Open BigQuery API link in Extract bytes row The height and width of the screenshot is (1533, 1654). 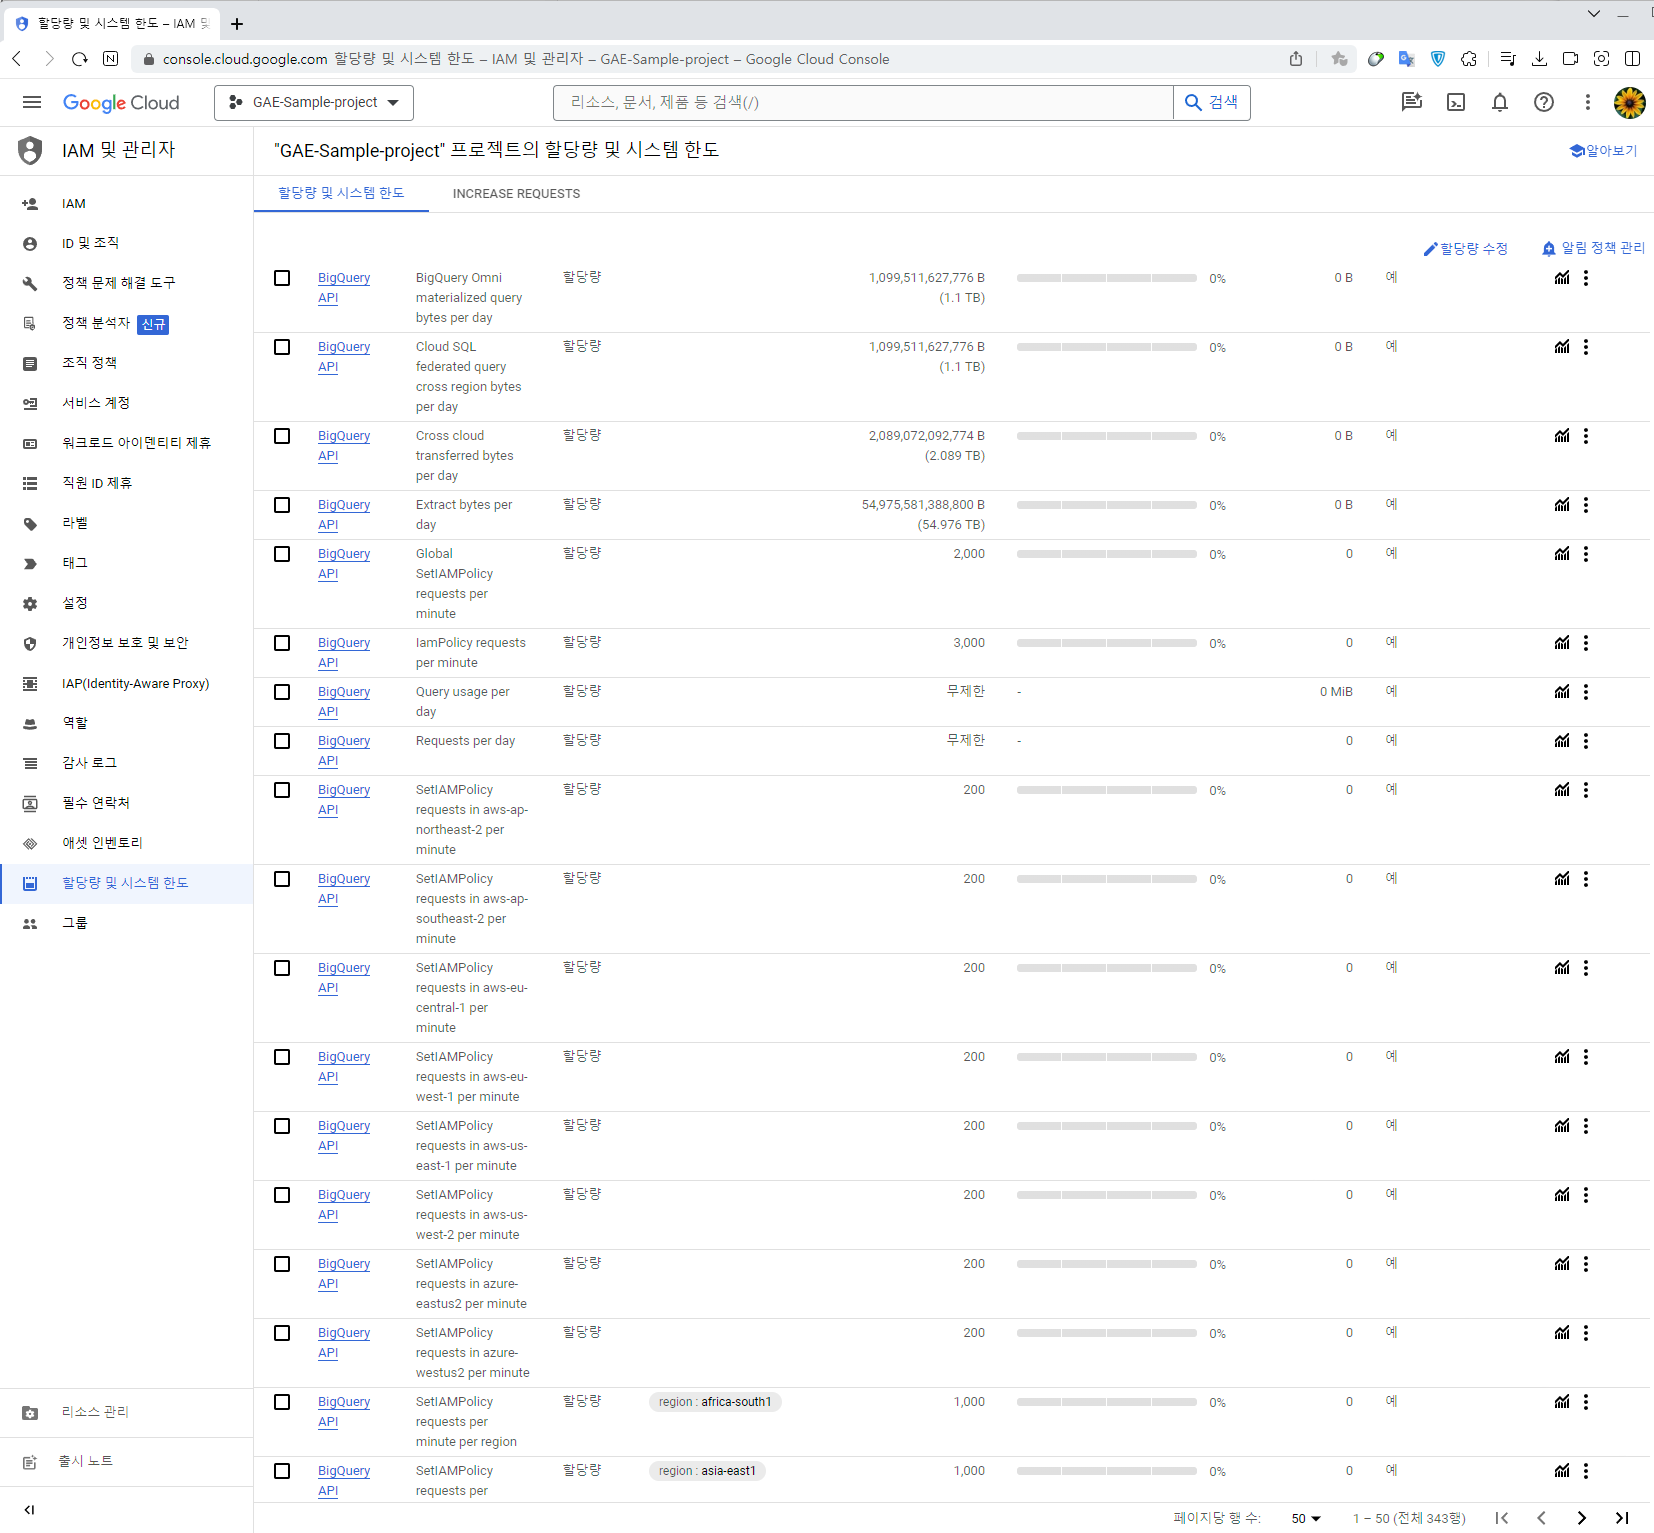point(343,515)
